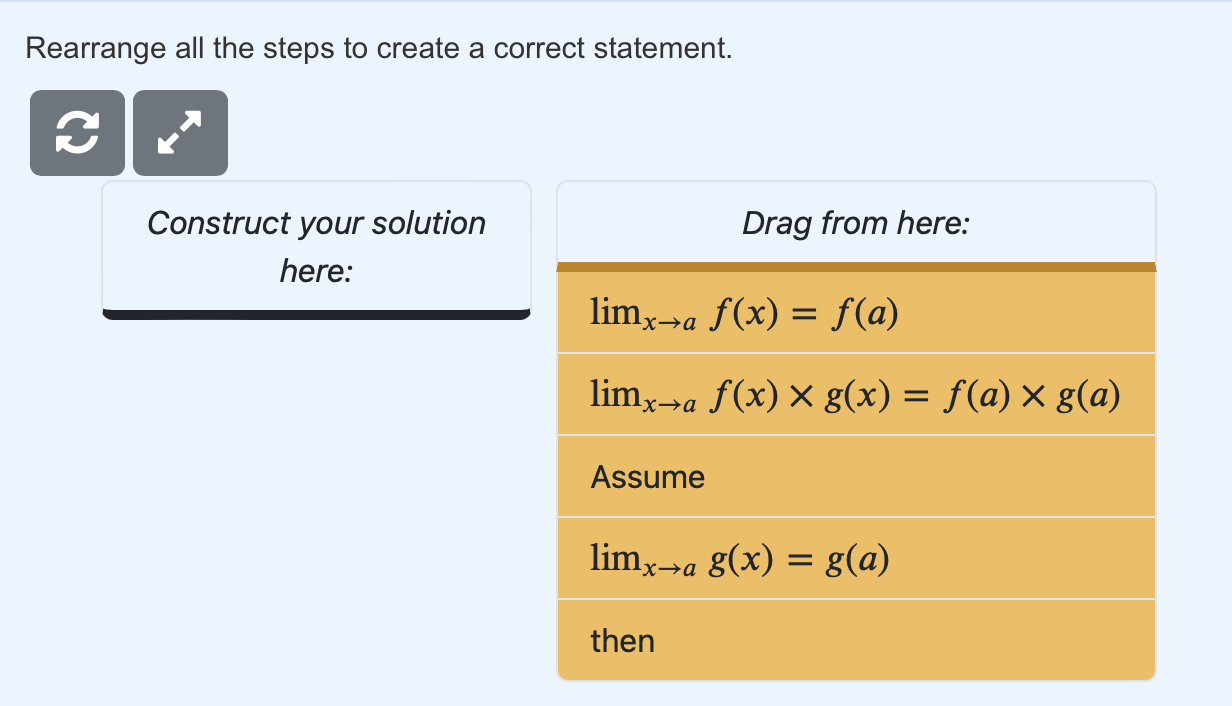Open the diagonal expand arrows icon
The image size is (1232, 706).
tap(180, 131)
